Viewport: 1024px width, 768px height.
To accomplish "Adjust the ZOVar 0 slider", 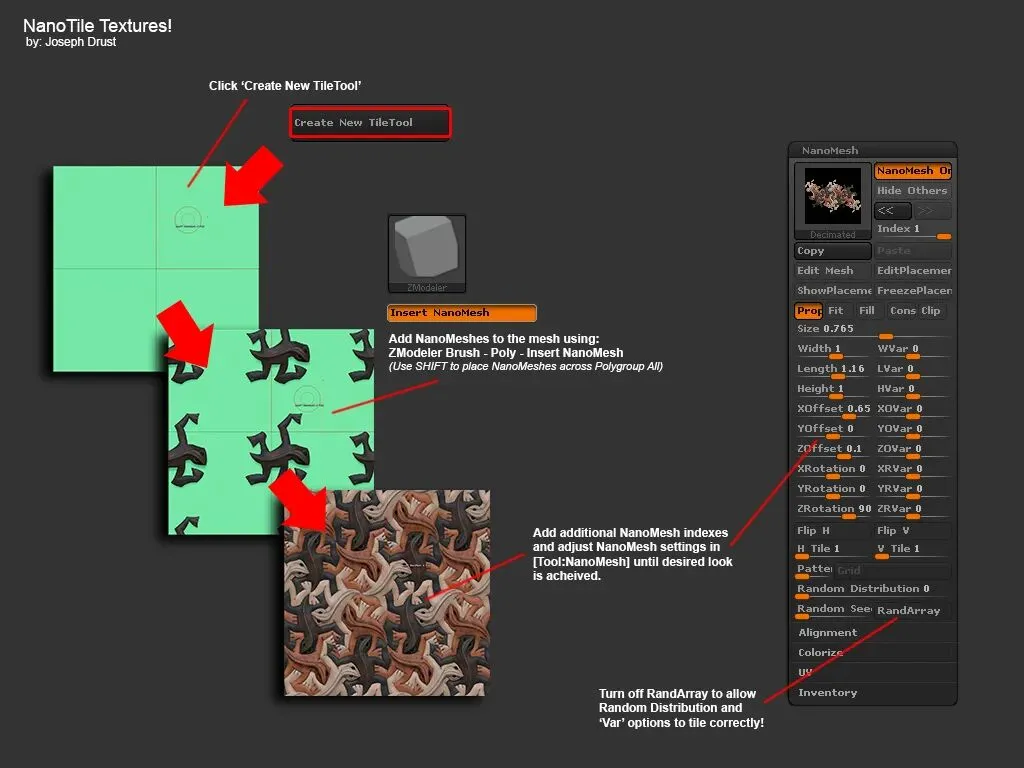I will coord(913,450).
